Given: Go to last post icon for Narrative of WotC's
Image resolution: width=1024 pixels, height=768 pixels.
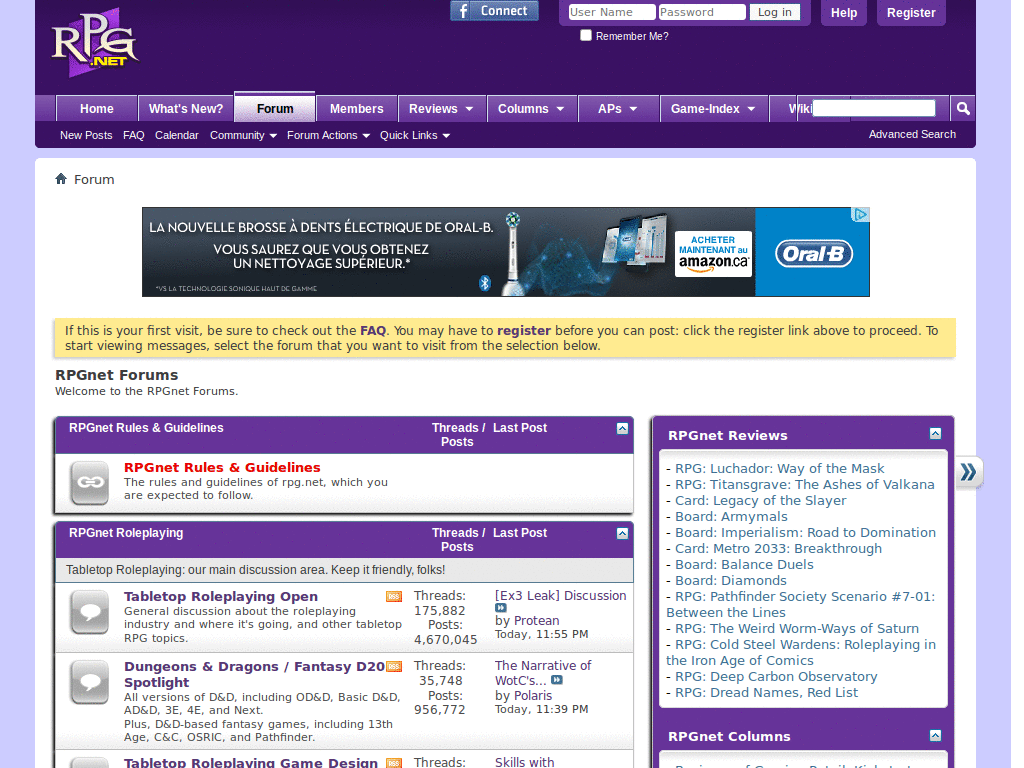Looking at the screenshot, I should [x=556, y=680].
